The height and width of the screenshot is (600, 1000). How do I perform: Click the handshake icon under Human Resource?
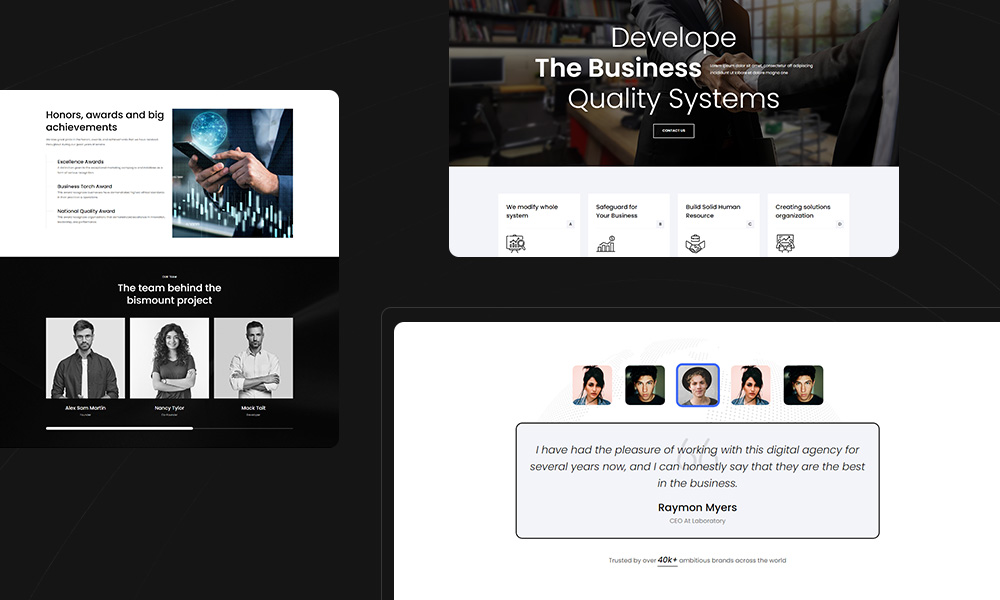tap(696, 243)
